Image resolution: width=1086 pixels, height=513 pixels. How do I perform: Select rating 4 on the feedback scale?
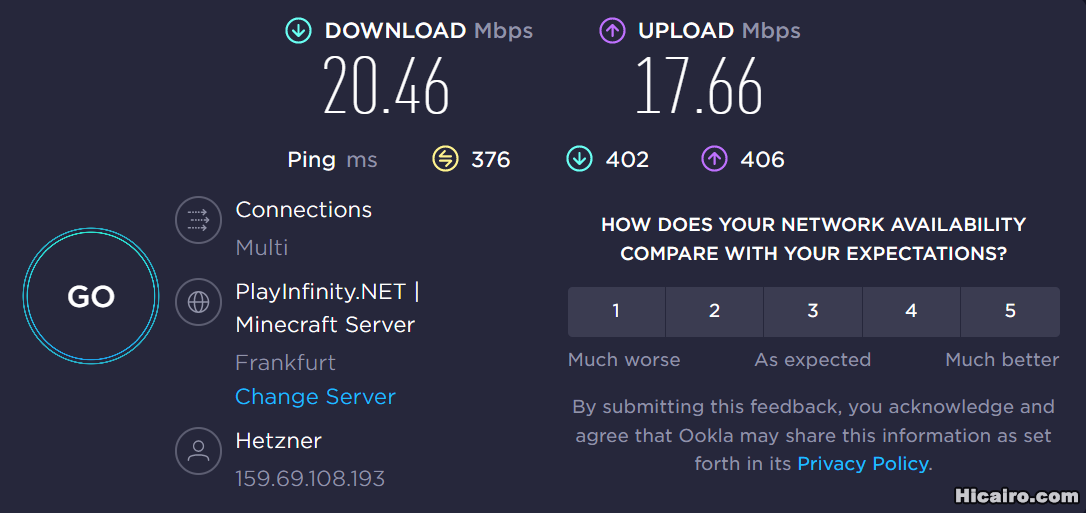click(911, 311)
